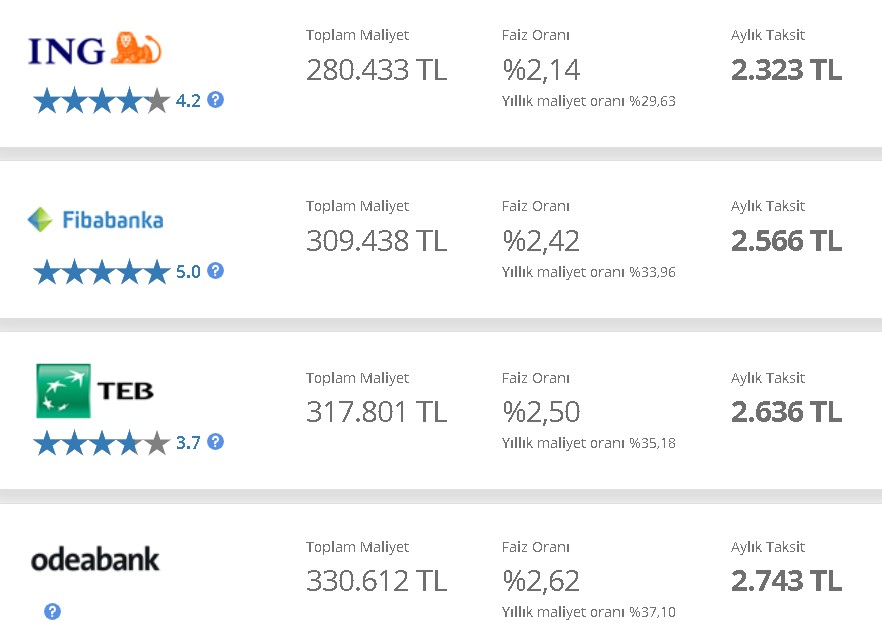Image resolution: width=882 pixels, height=635 pixels.
Task: Open rating help icon next to 4.2
Action: [x=215, y=100]
